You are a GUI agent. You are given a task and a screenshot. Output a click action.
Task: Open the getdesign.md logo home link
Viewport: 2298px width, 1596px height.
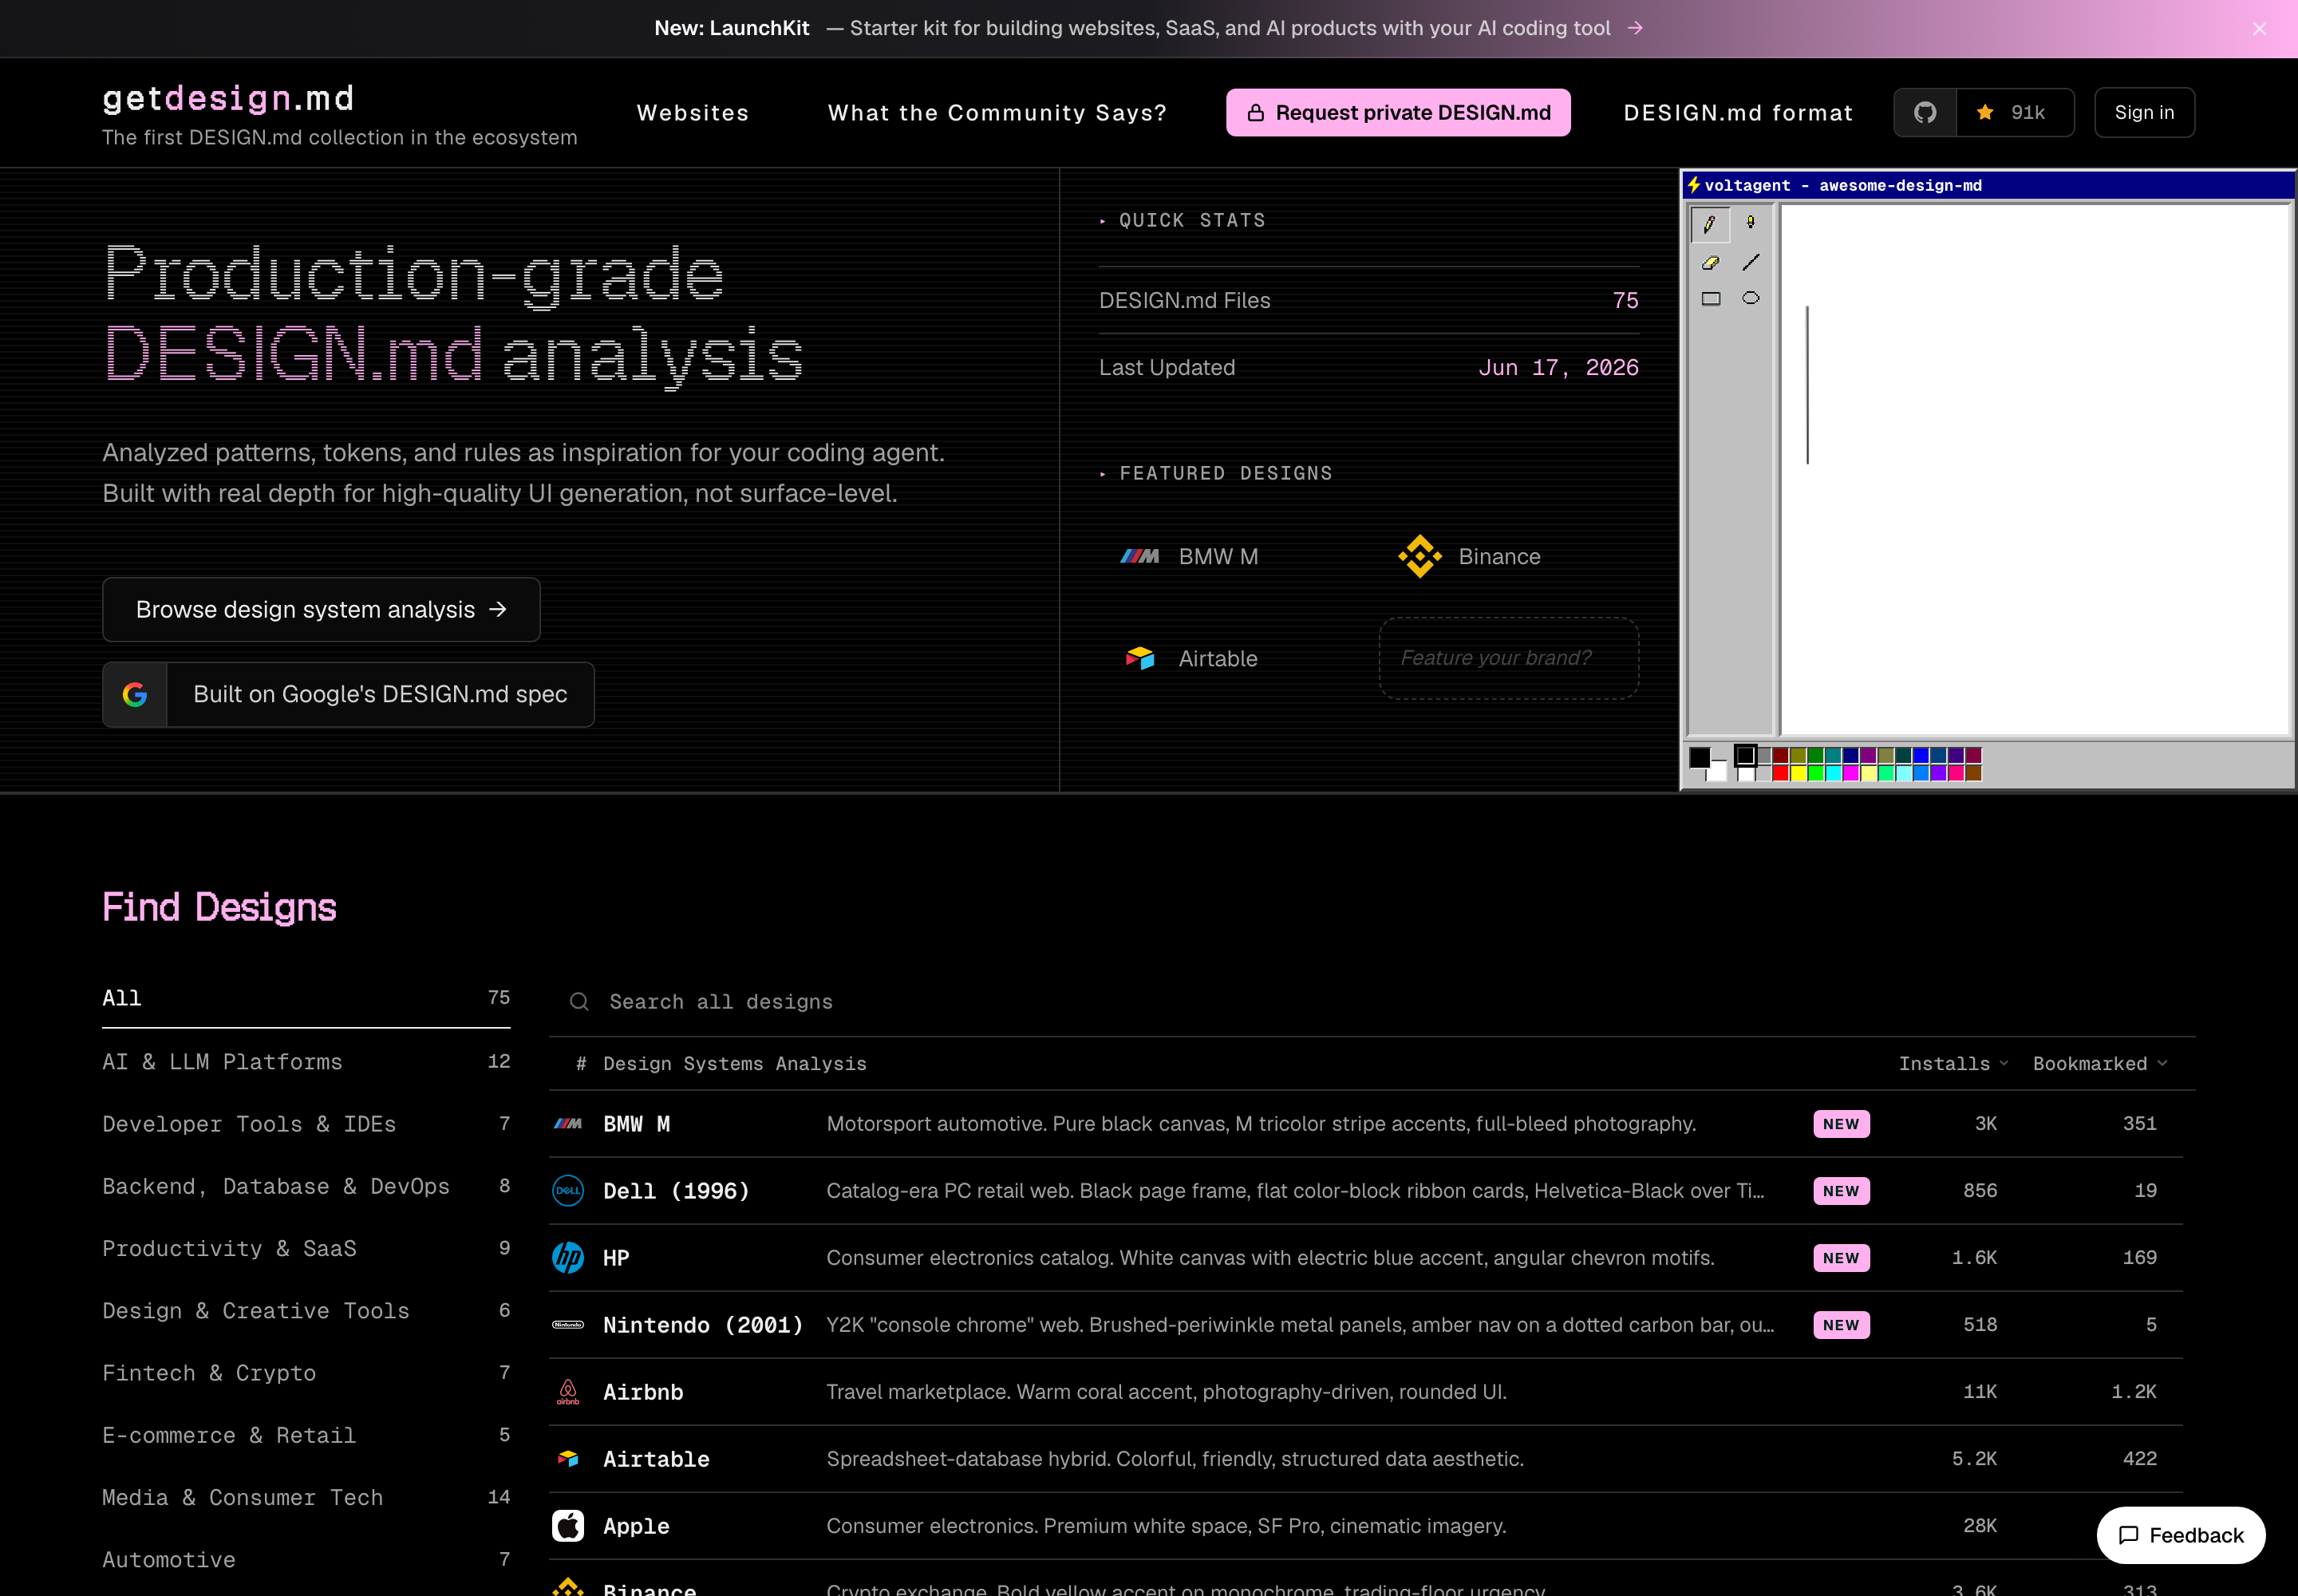(228, 98)
